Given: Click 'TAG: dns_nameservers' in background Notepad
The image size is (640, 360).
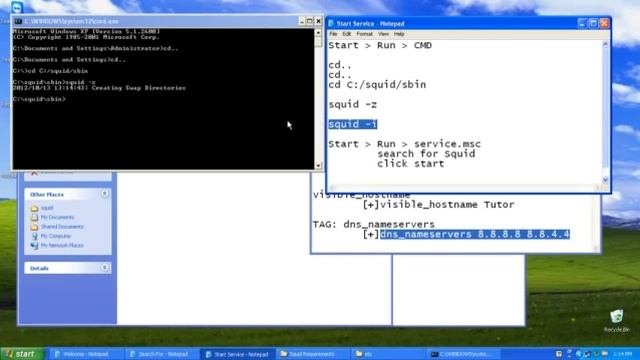Looking at the screenshot, I should coord(374,224).
